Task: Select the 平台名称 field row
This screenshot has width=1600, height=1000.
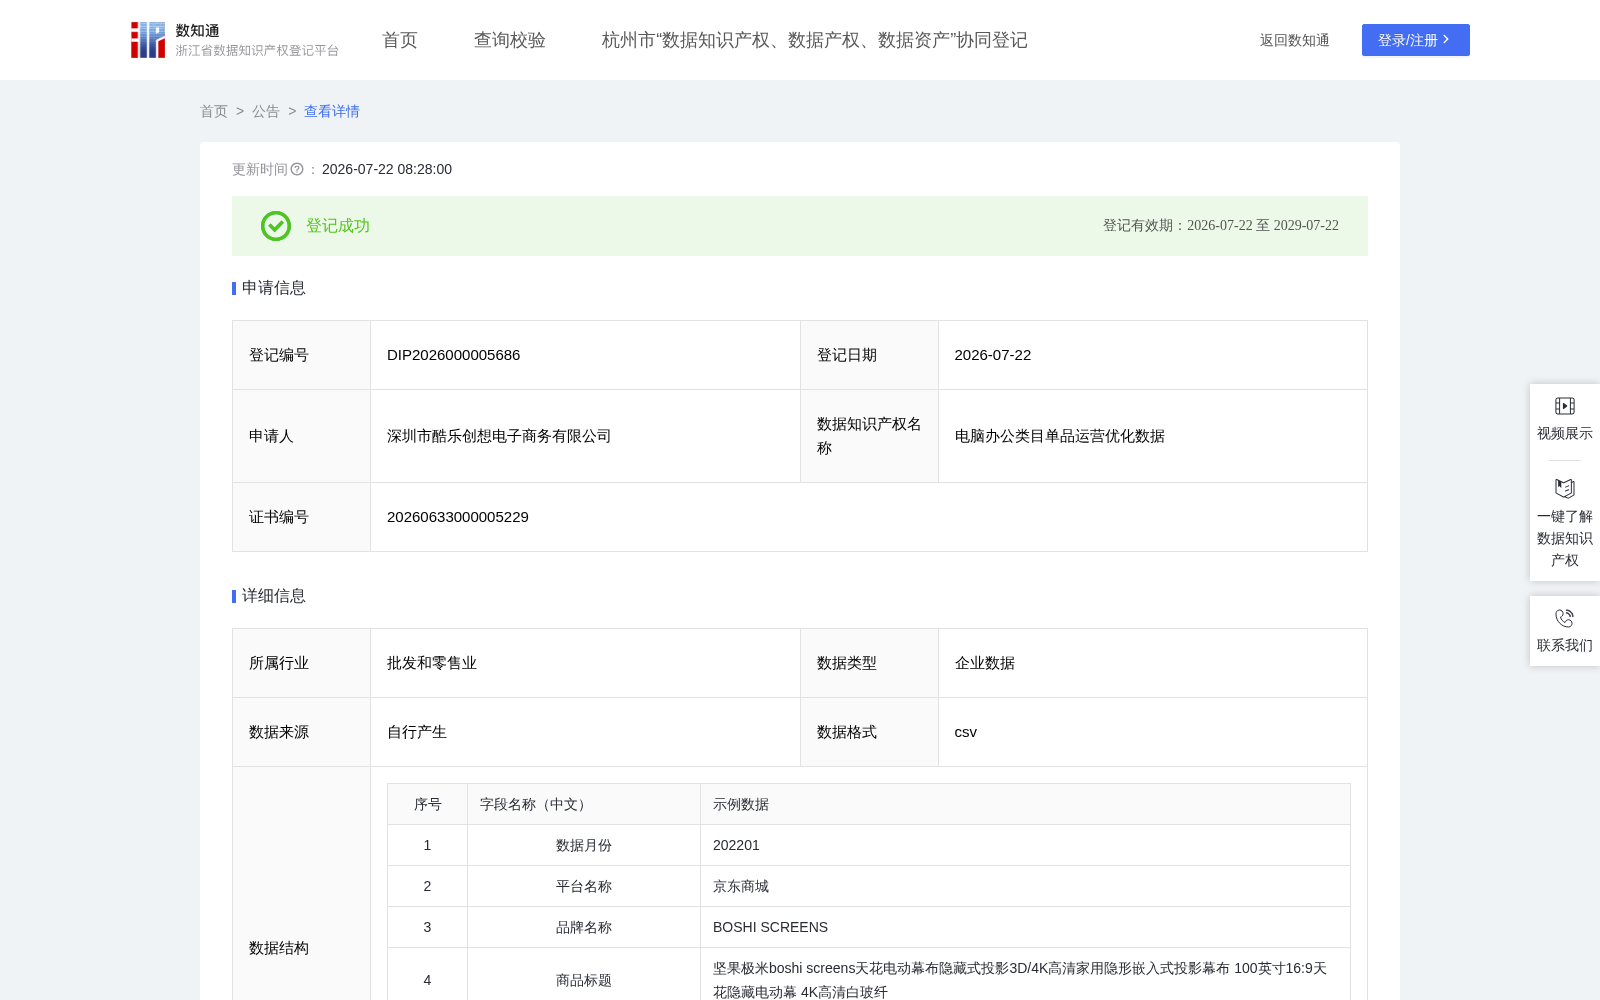Action: coord(869,886)
